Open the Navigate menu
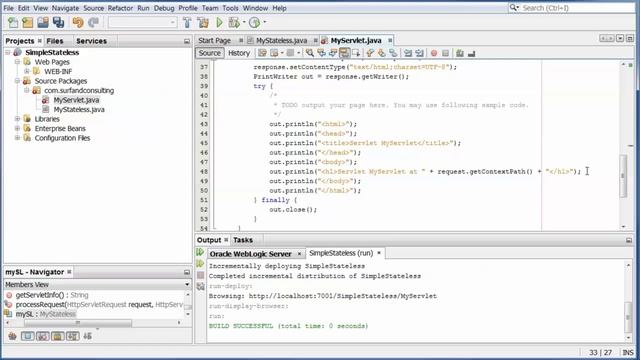Screen dimensions: 640x360 [x=65, y=8]
